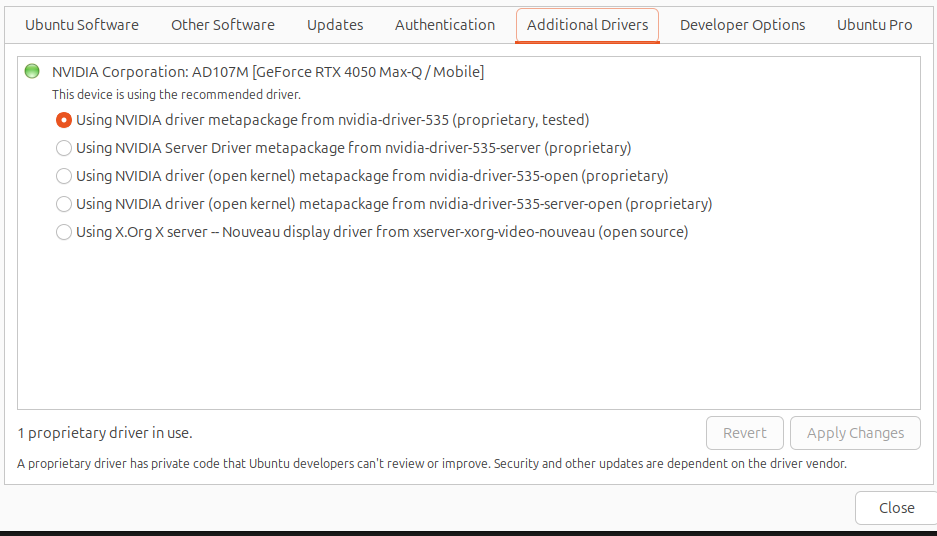
Task: Close the Software & Updates dialog
Action: pyautogui.click(x=896, y=508)
